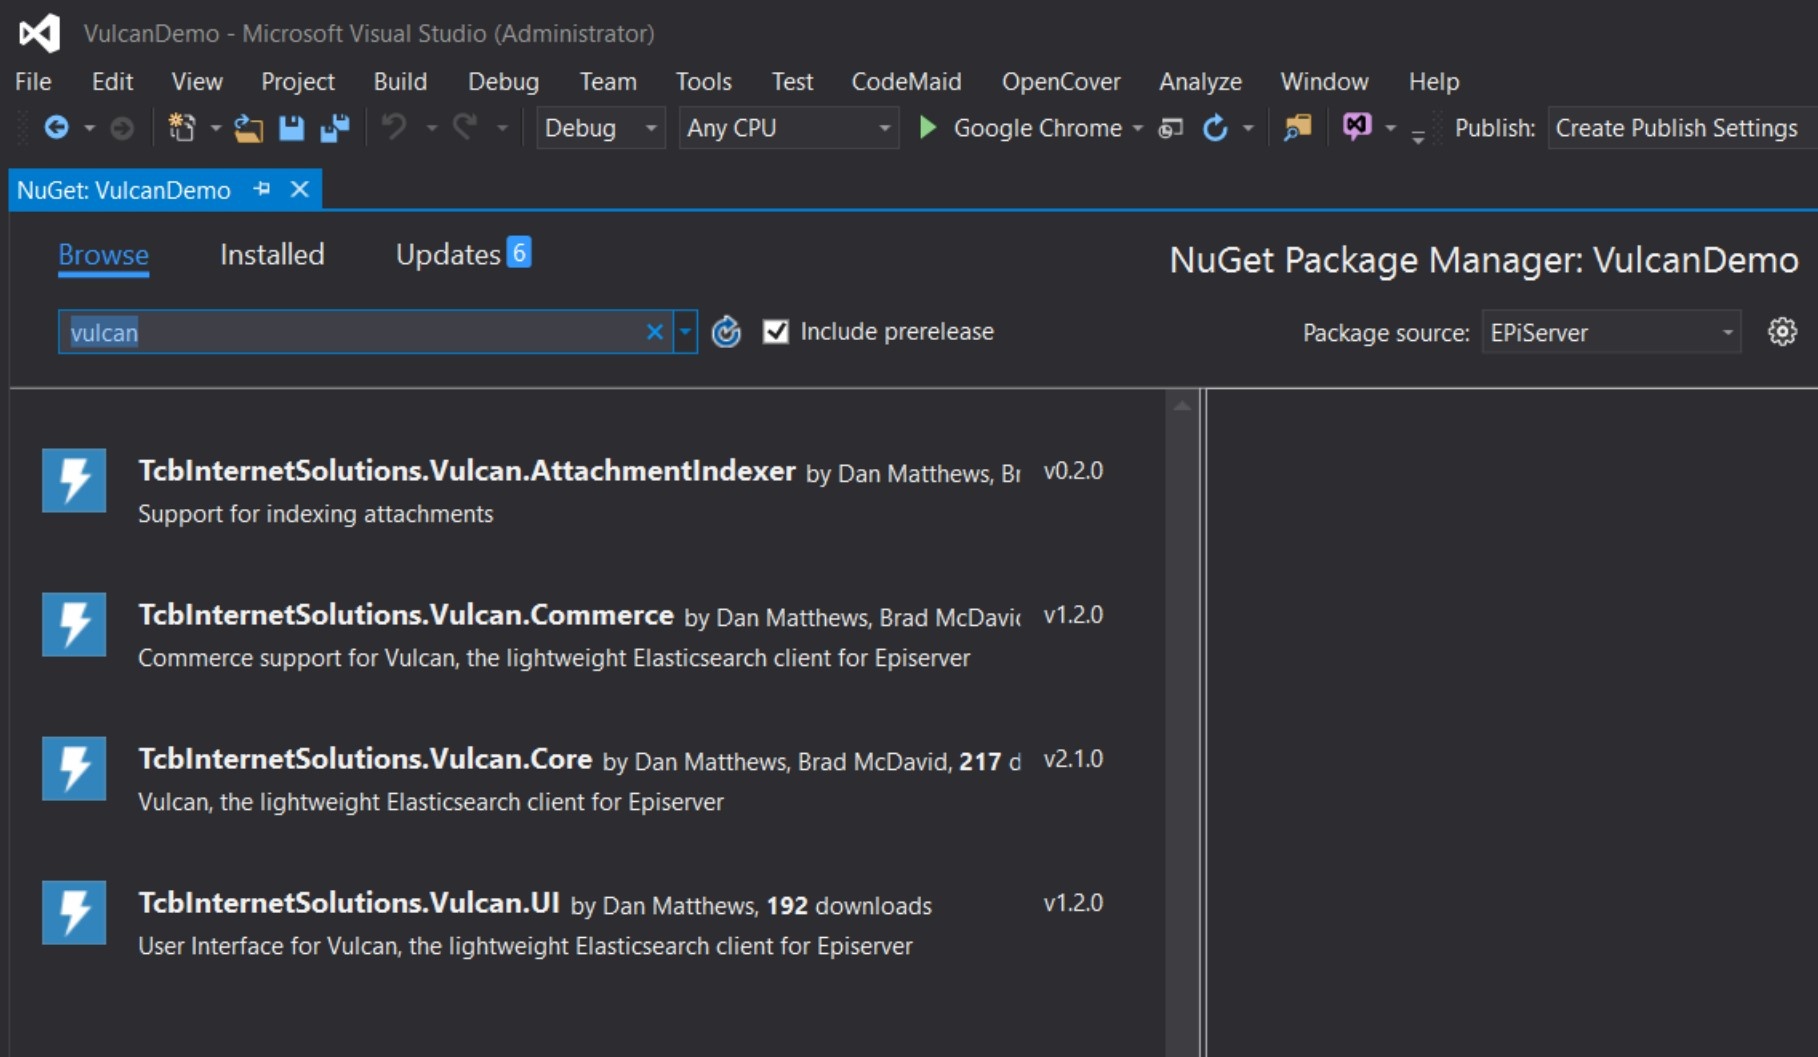Click the AttachmentIndexer package icon
The height and width of the screenshot is (1057, 1818).
point(74,480)
